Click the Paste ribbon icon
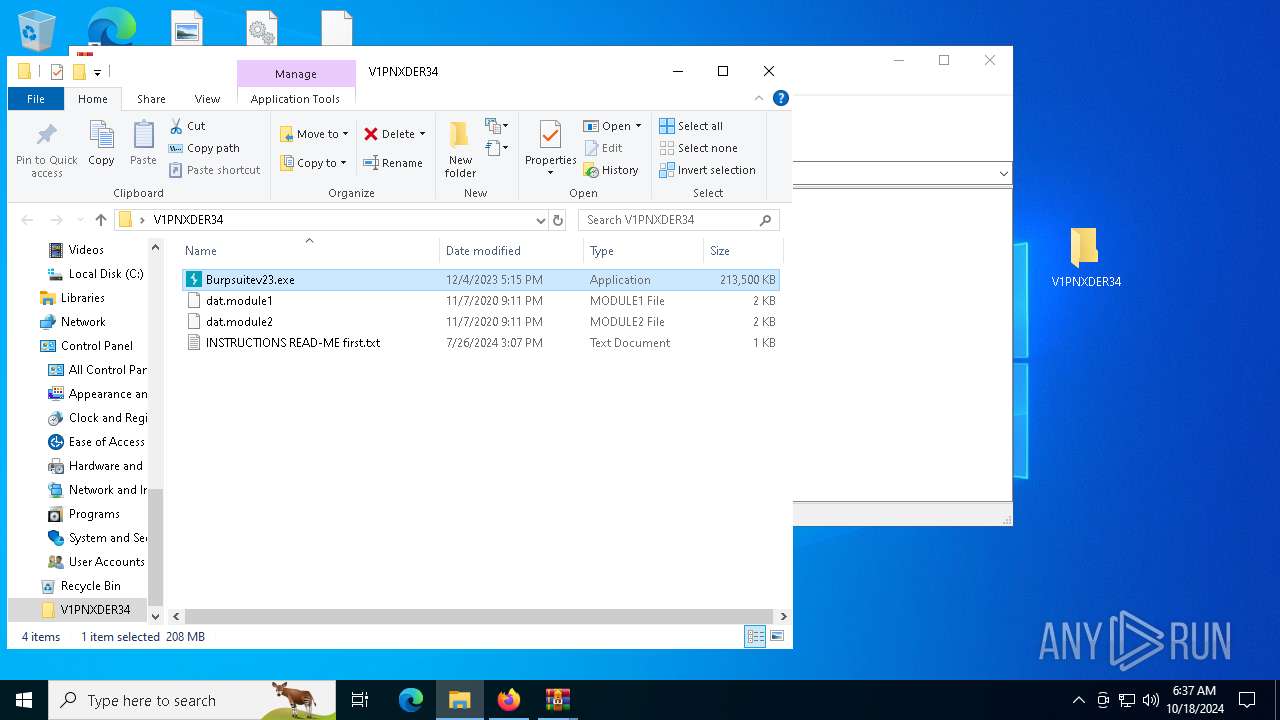 [x=143, y=143]
